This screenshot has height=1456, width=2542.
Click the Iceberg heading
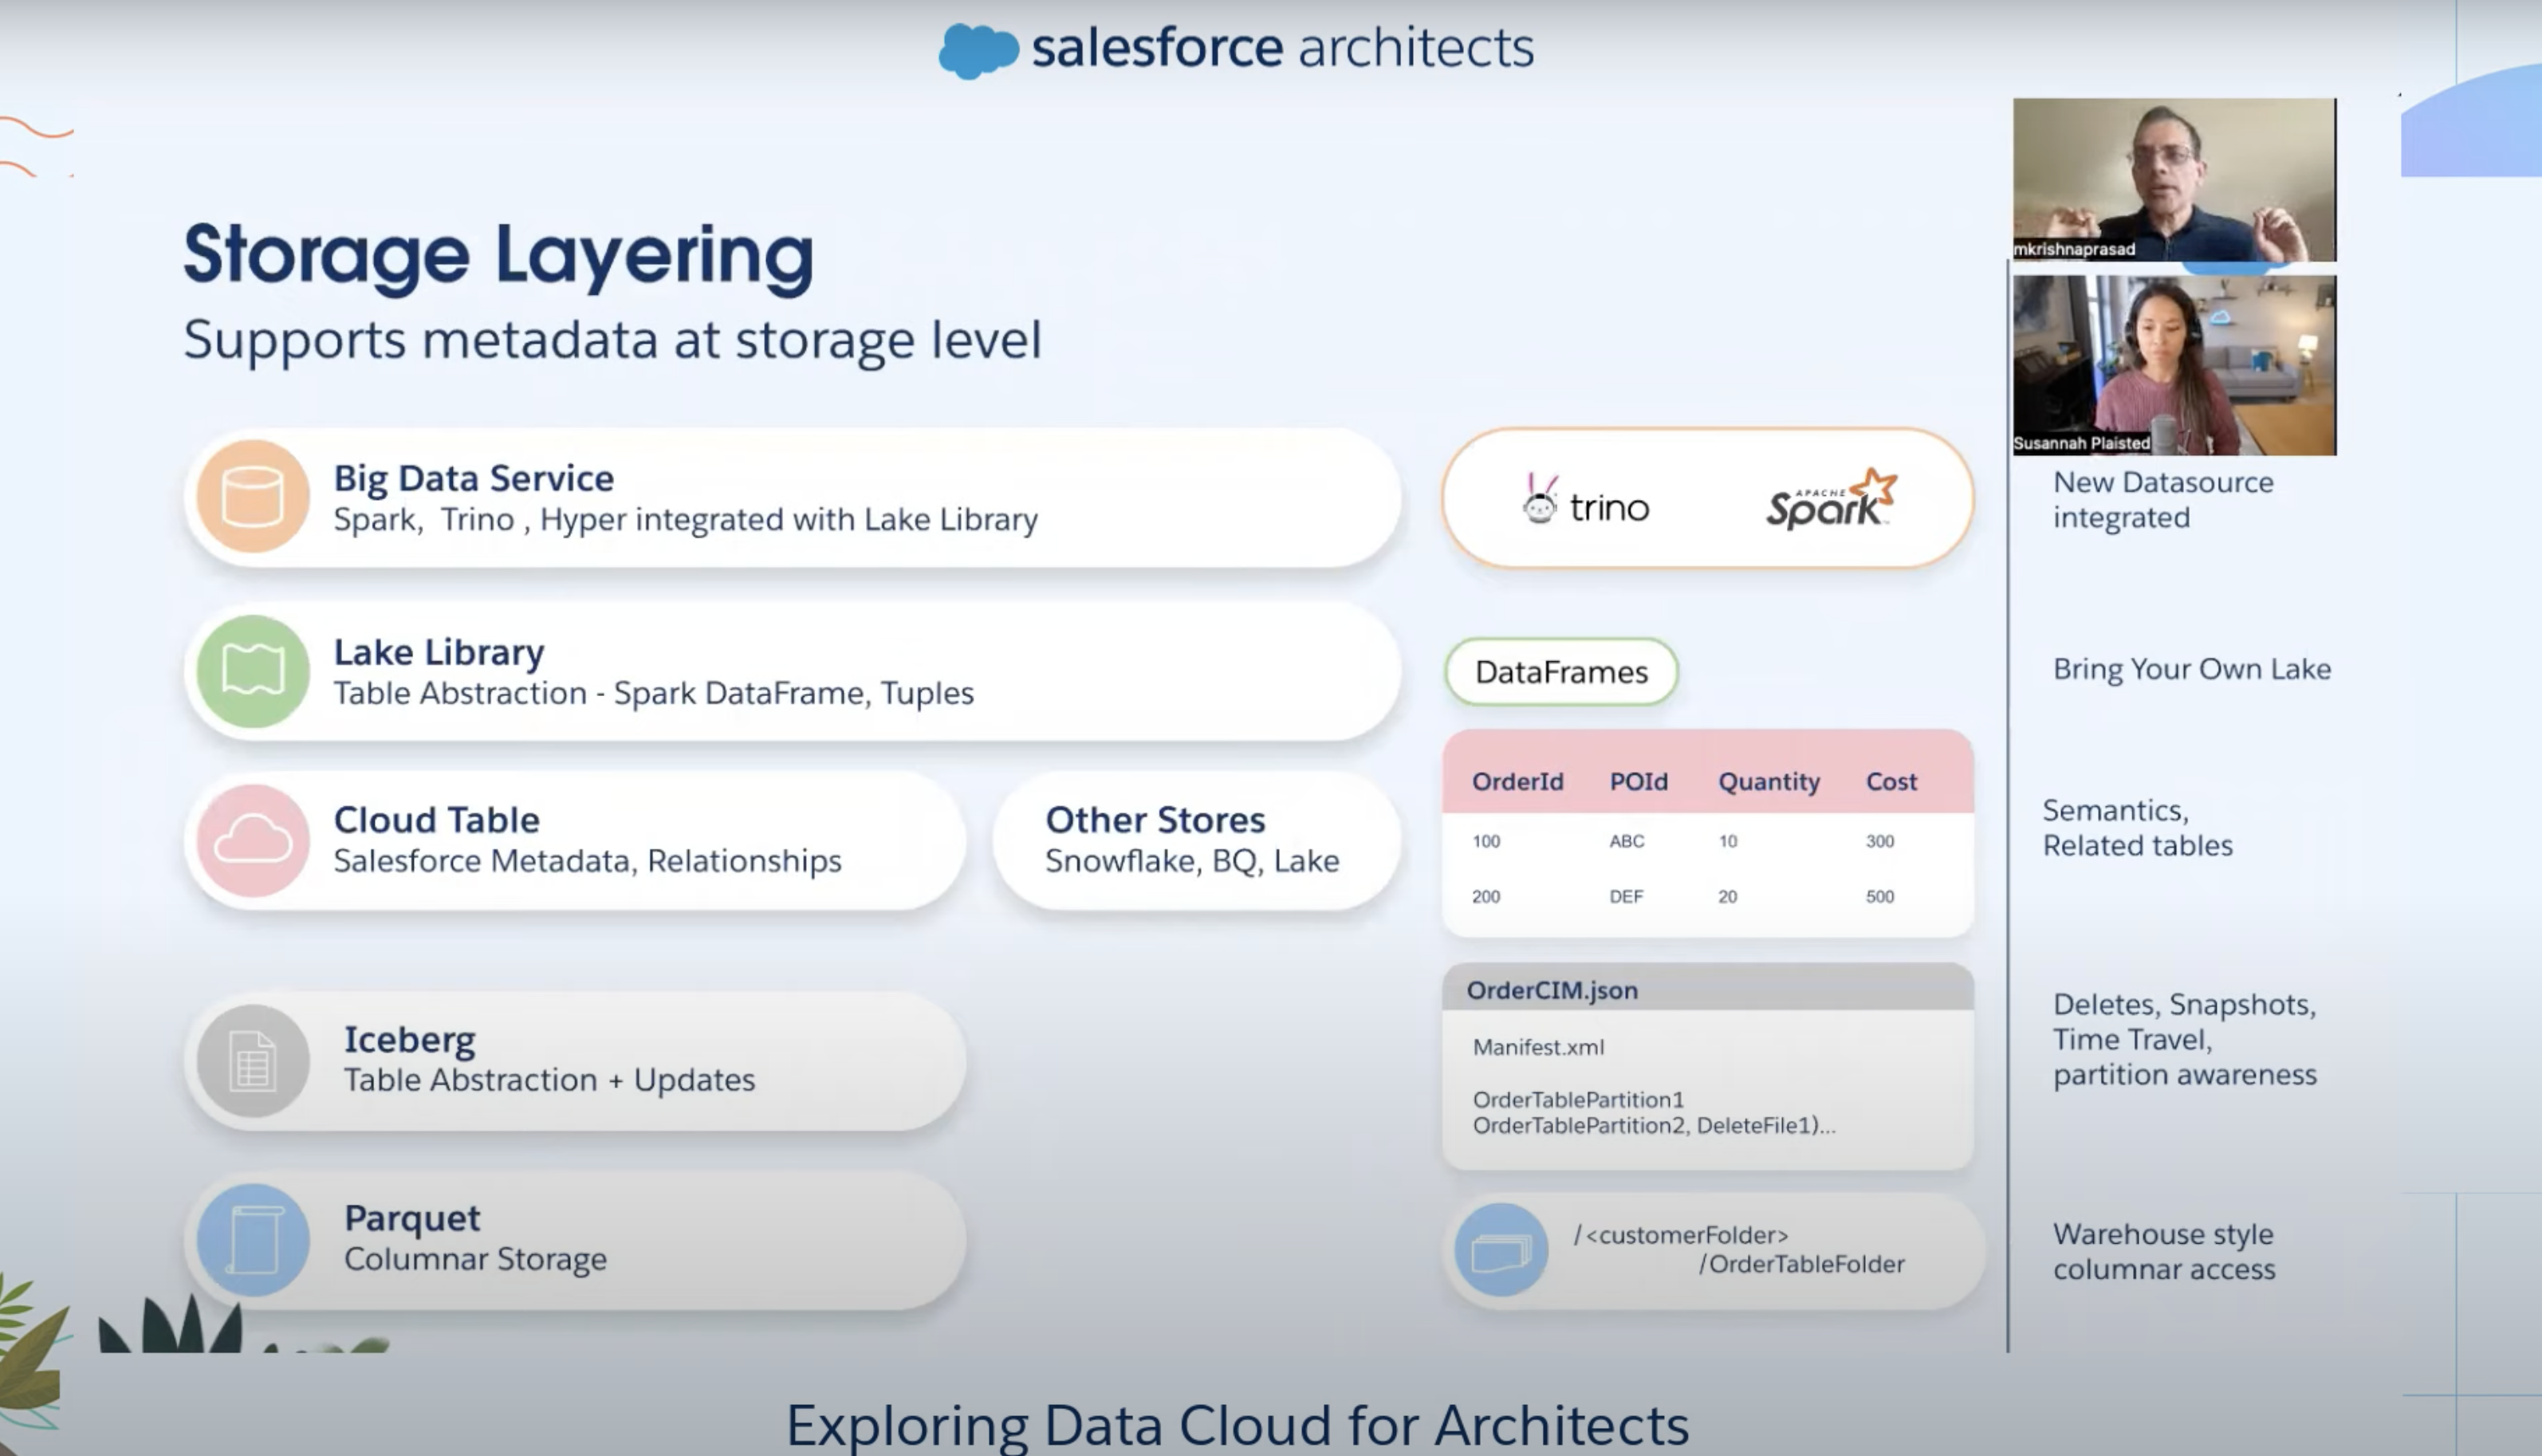tap(410, 1040)
